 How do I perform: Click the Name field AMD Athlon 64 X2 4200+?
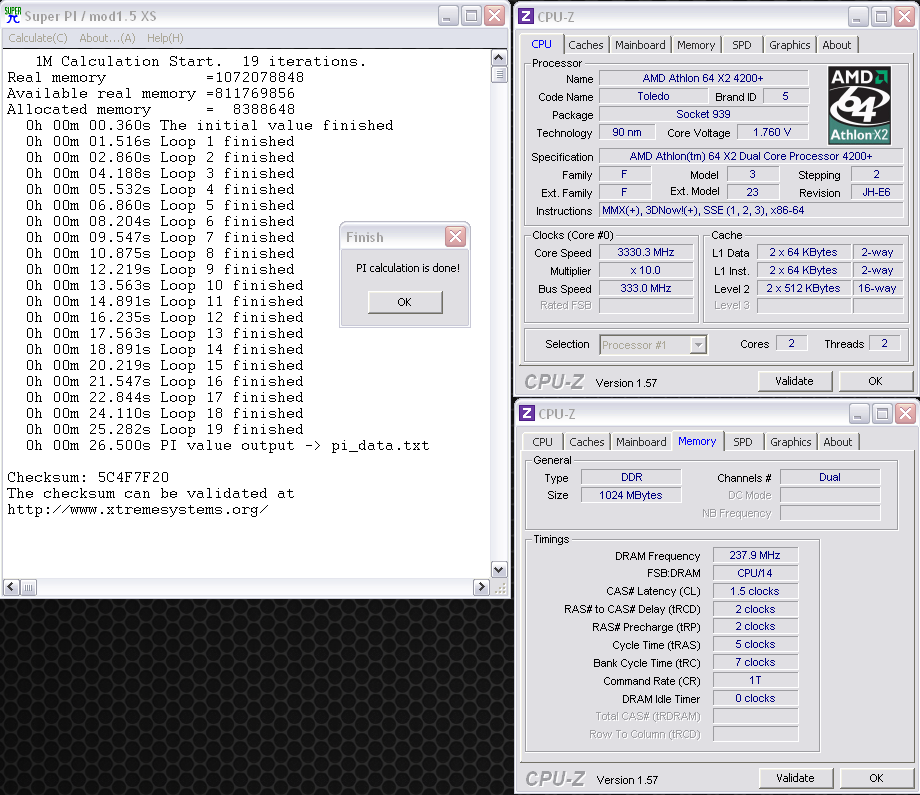(703, 78)
